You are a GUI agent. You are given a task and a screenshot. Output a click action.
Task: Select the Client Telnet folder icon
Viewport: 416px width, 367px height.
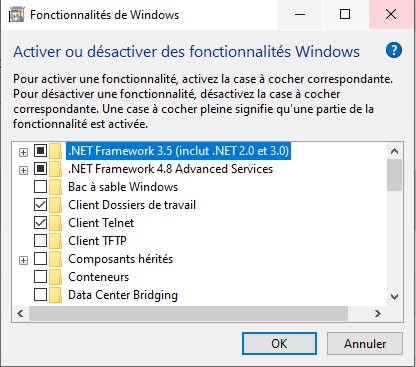(55, 223)
